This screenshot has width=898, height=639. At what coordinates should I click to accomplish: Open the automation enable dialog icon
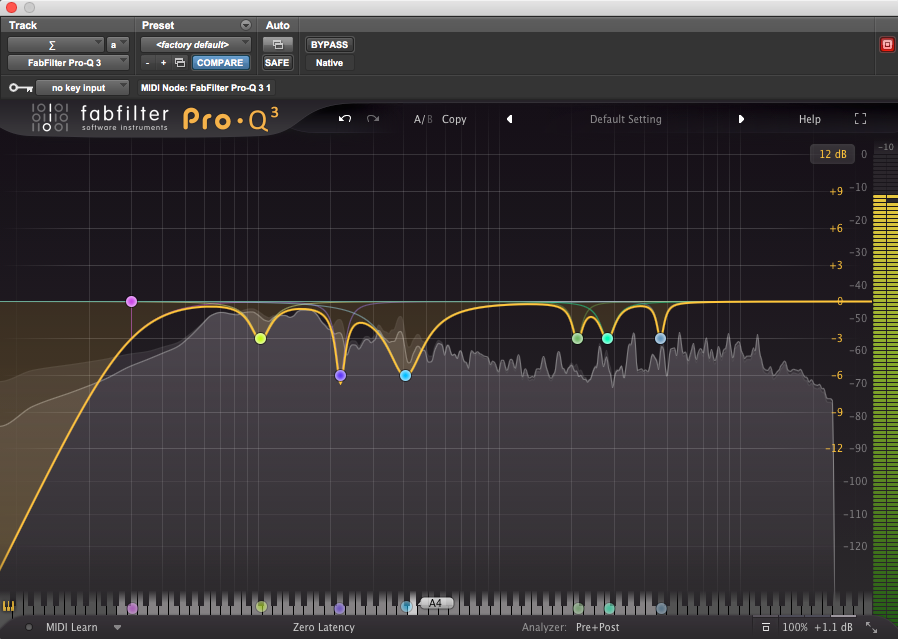[x=277, y=45]
